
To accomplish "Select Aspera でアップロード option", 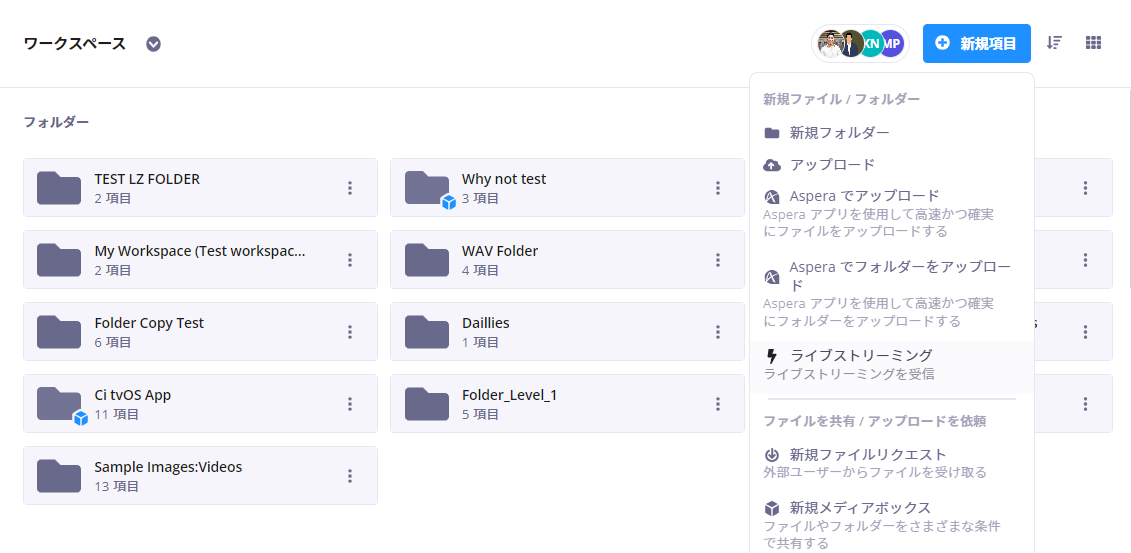I will [x=864, y=196].
